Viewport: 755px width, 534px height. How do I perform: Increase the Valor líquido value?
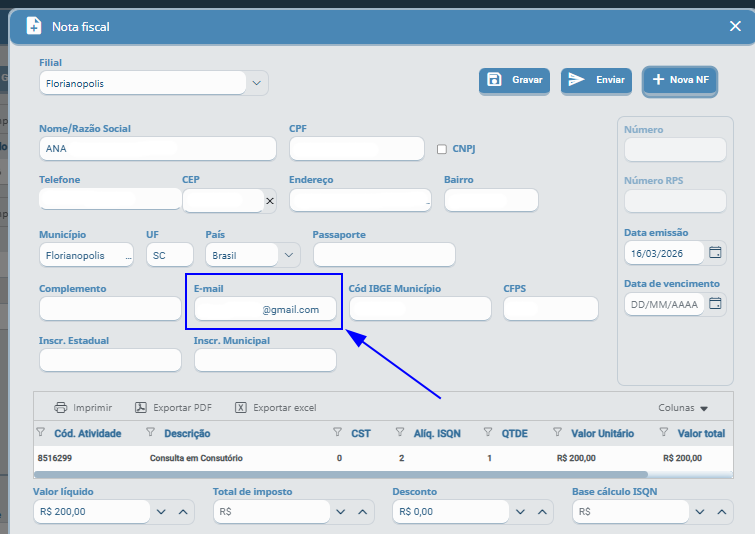tap(183, 512)
